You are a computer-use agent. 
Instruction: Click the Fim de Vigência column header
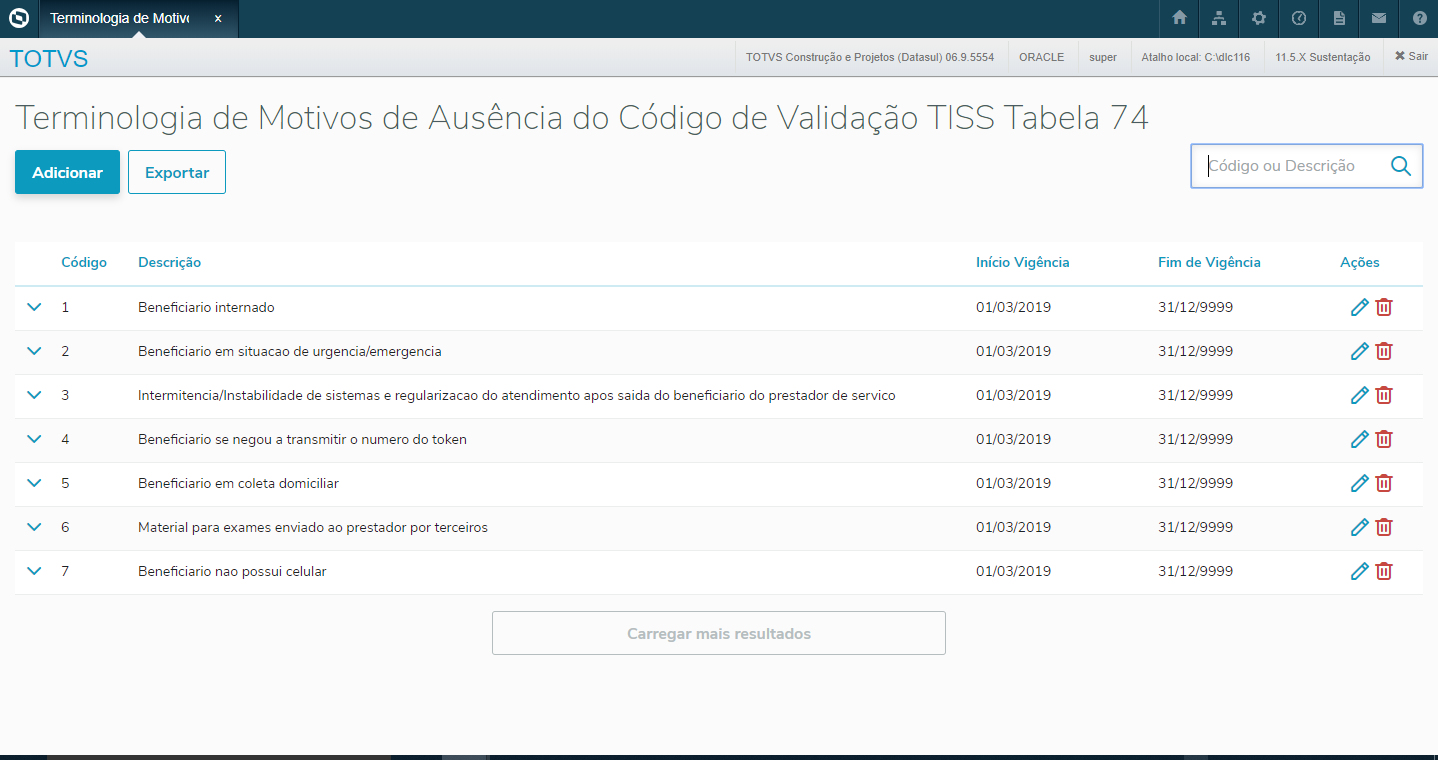click(x=1209, y=263)
